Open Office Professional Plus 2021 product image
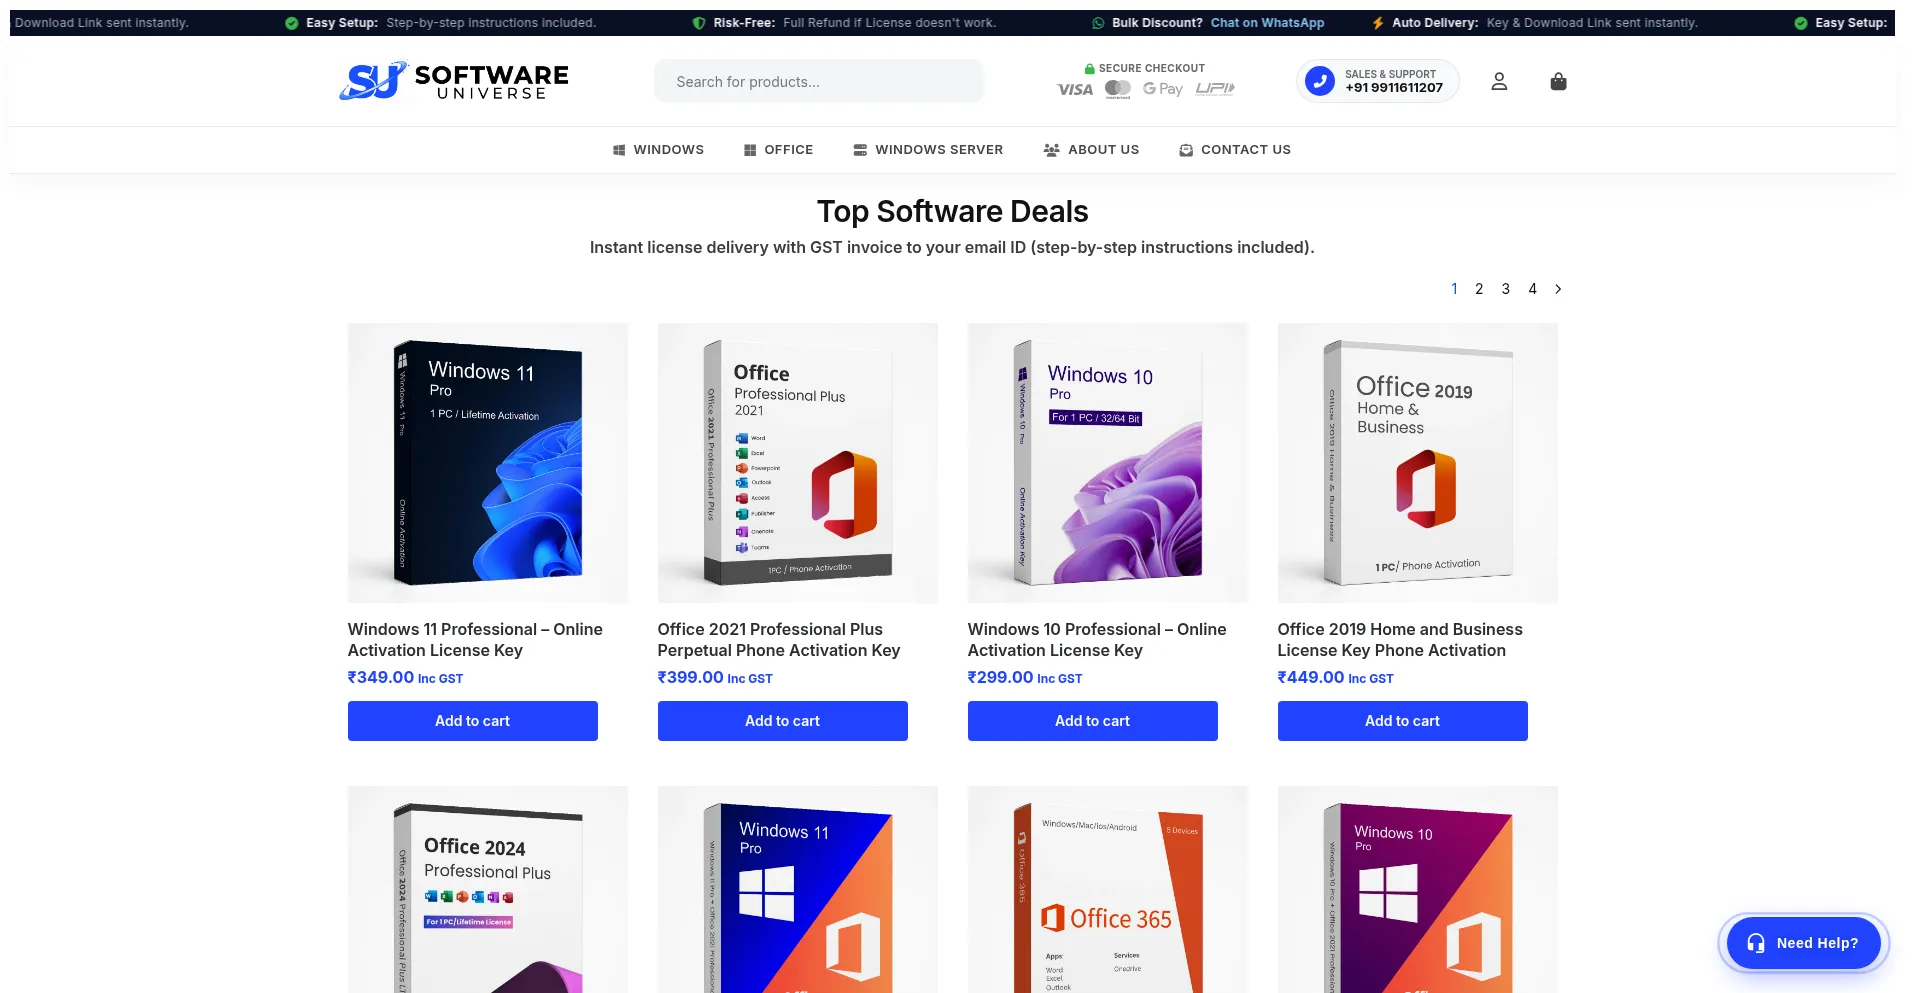Viewport: 1920px width, 993px height. 798,463
